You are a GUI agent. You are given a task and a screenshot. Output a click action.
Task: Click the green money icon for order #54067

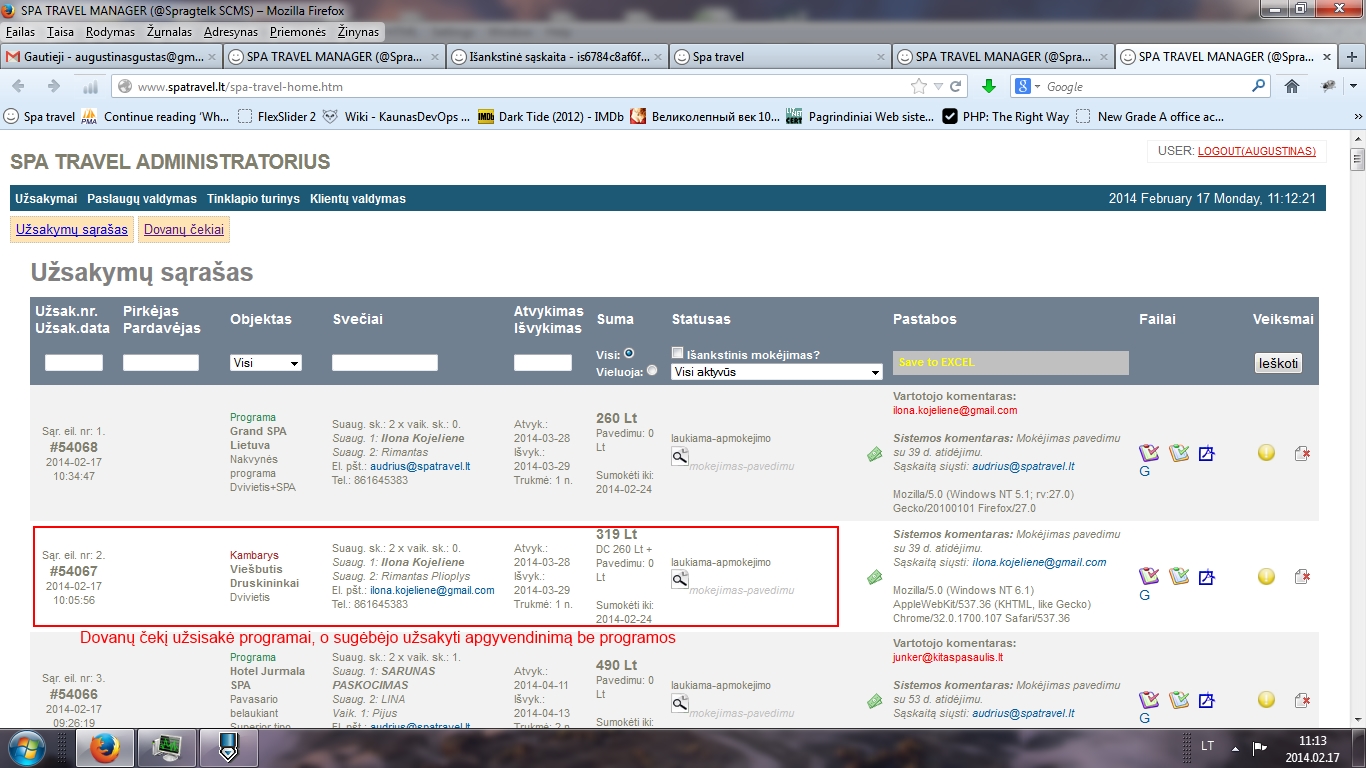click(x=875, y=577)
